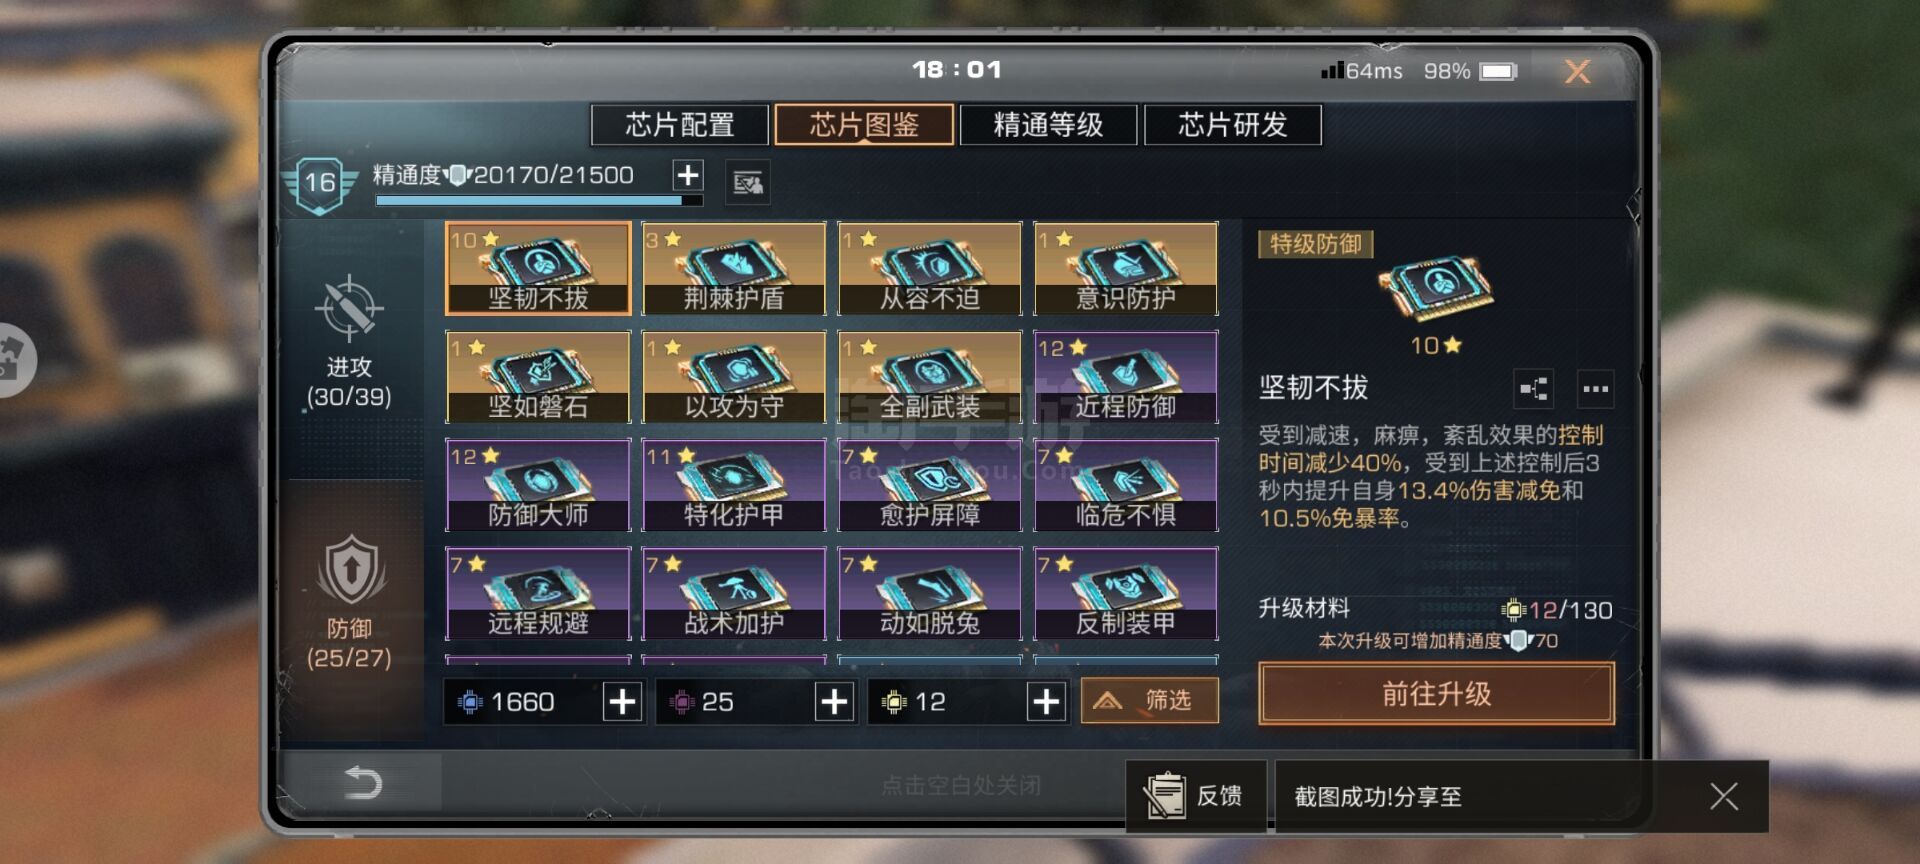The height and width of the screenshot is (864, 1920).
Task: Add mastery points with plus button
Action: pos(688,175)
